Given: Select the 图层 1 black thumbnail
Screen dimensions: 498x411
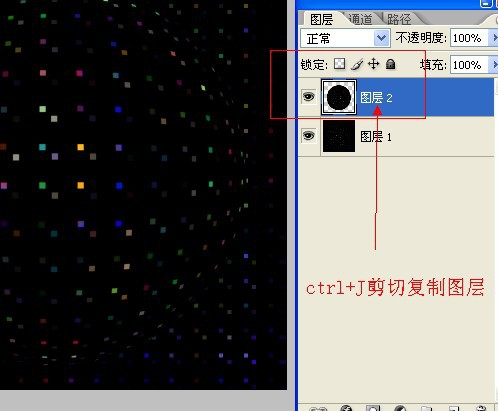Looking at the screenshot, I should (339, 136).
